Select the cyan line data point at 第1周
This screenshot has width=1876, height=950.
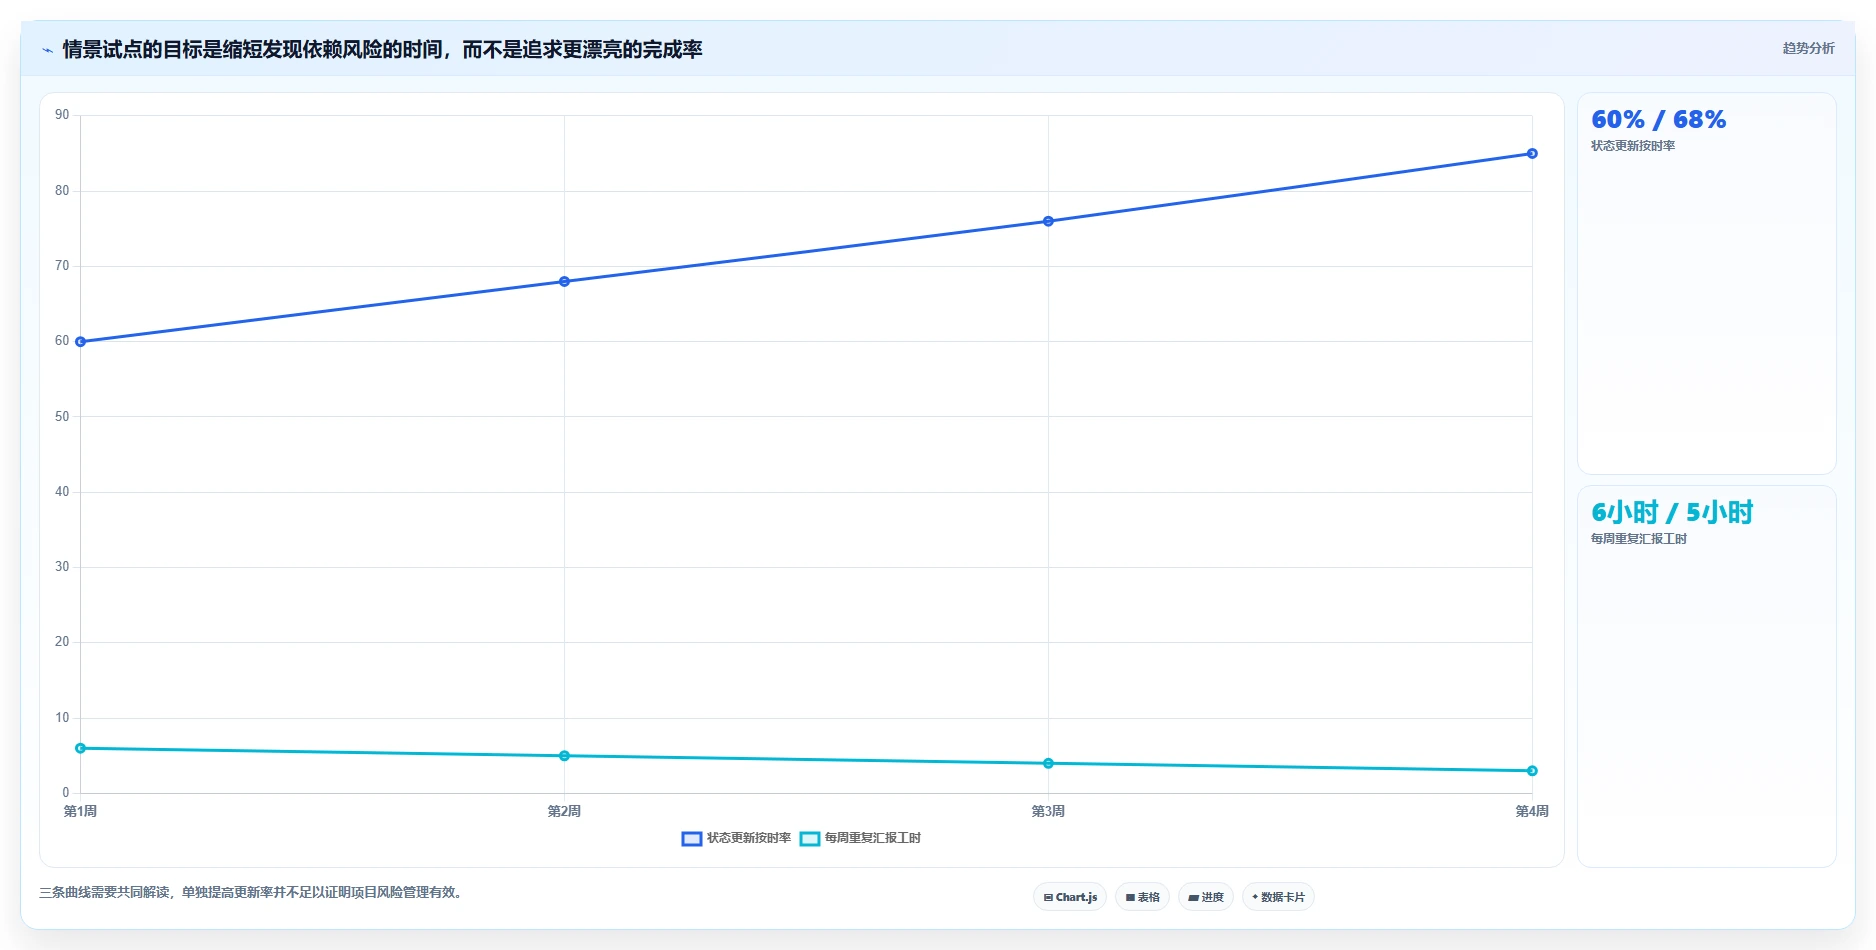81,748
